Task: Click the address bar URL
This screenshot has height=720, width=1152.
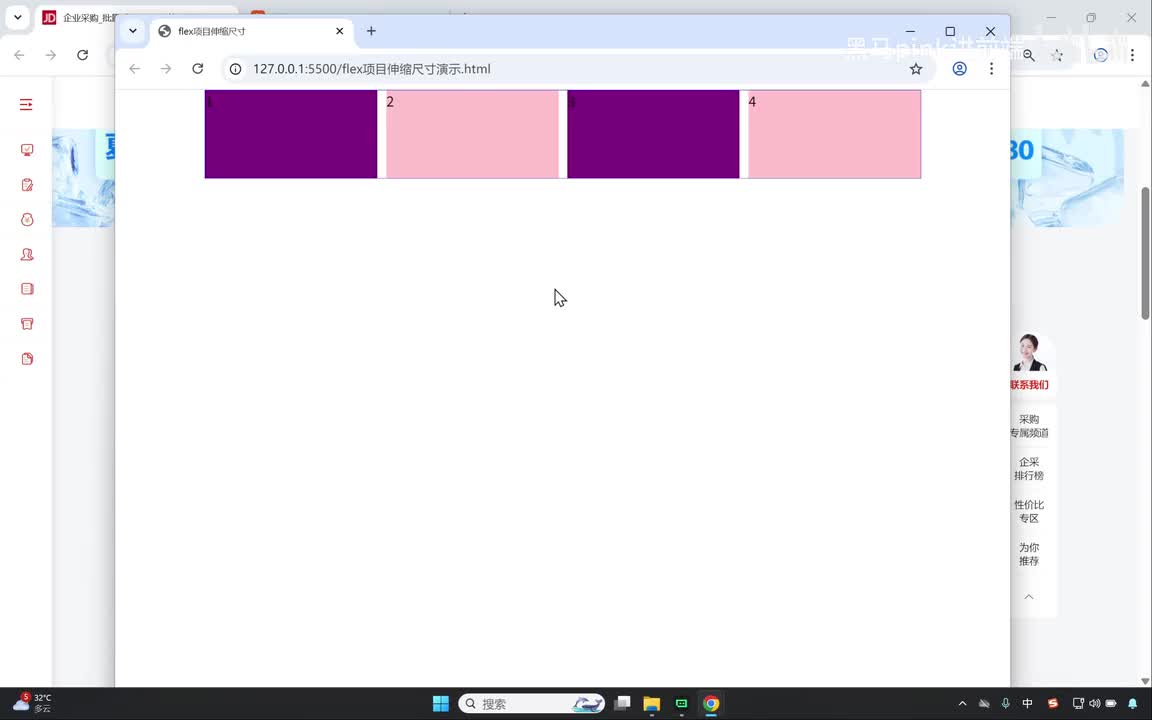Action: click(372, 69)
